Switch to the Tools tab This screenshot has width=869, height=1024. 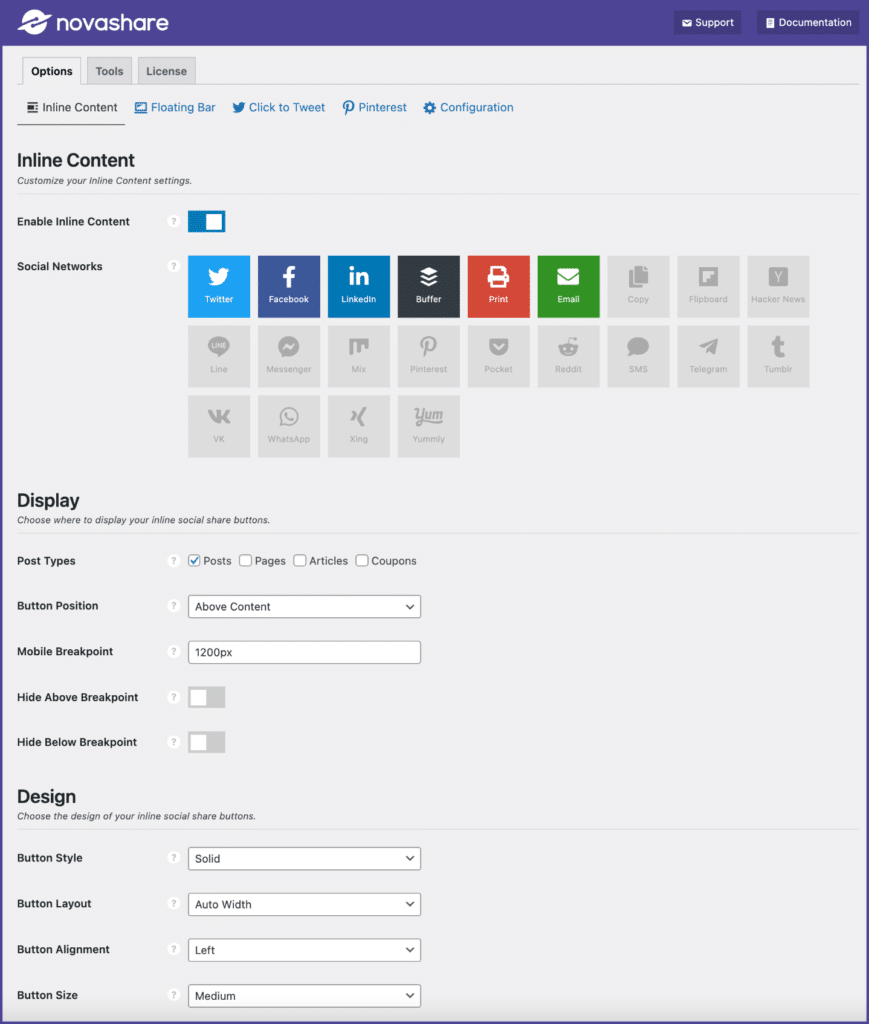[x=109, y=71]
